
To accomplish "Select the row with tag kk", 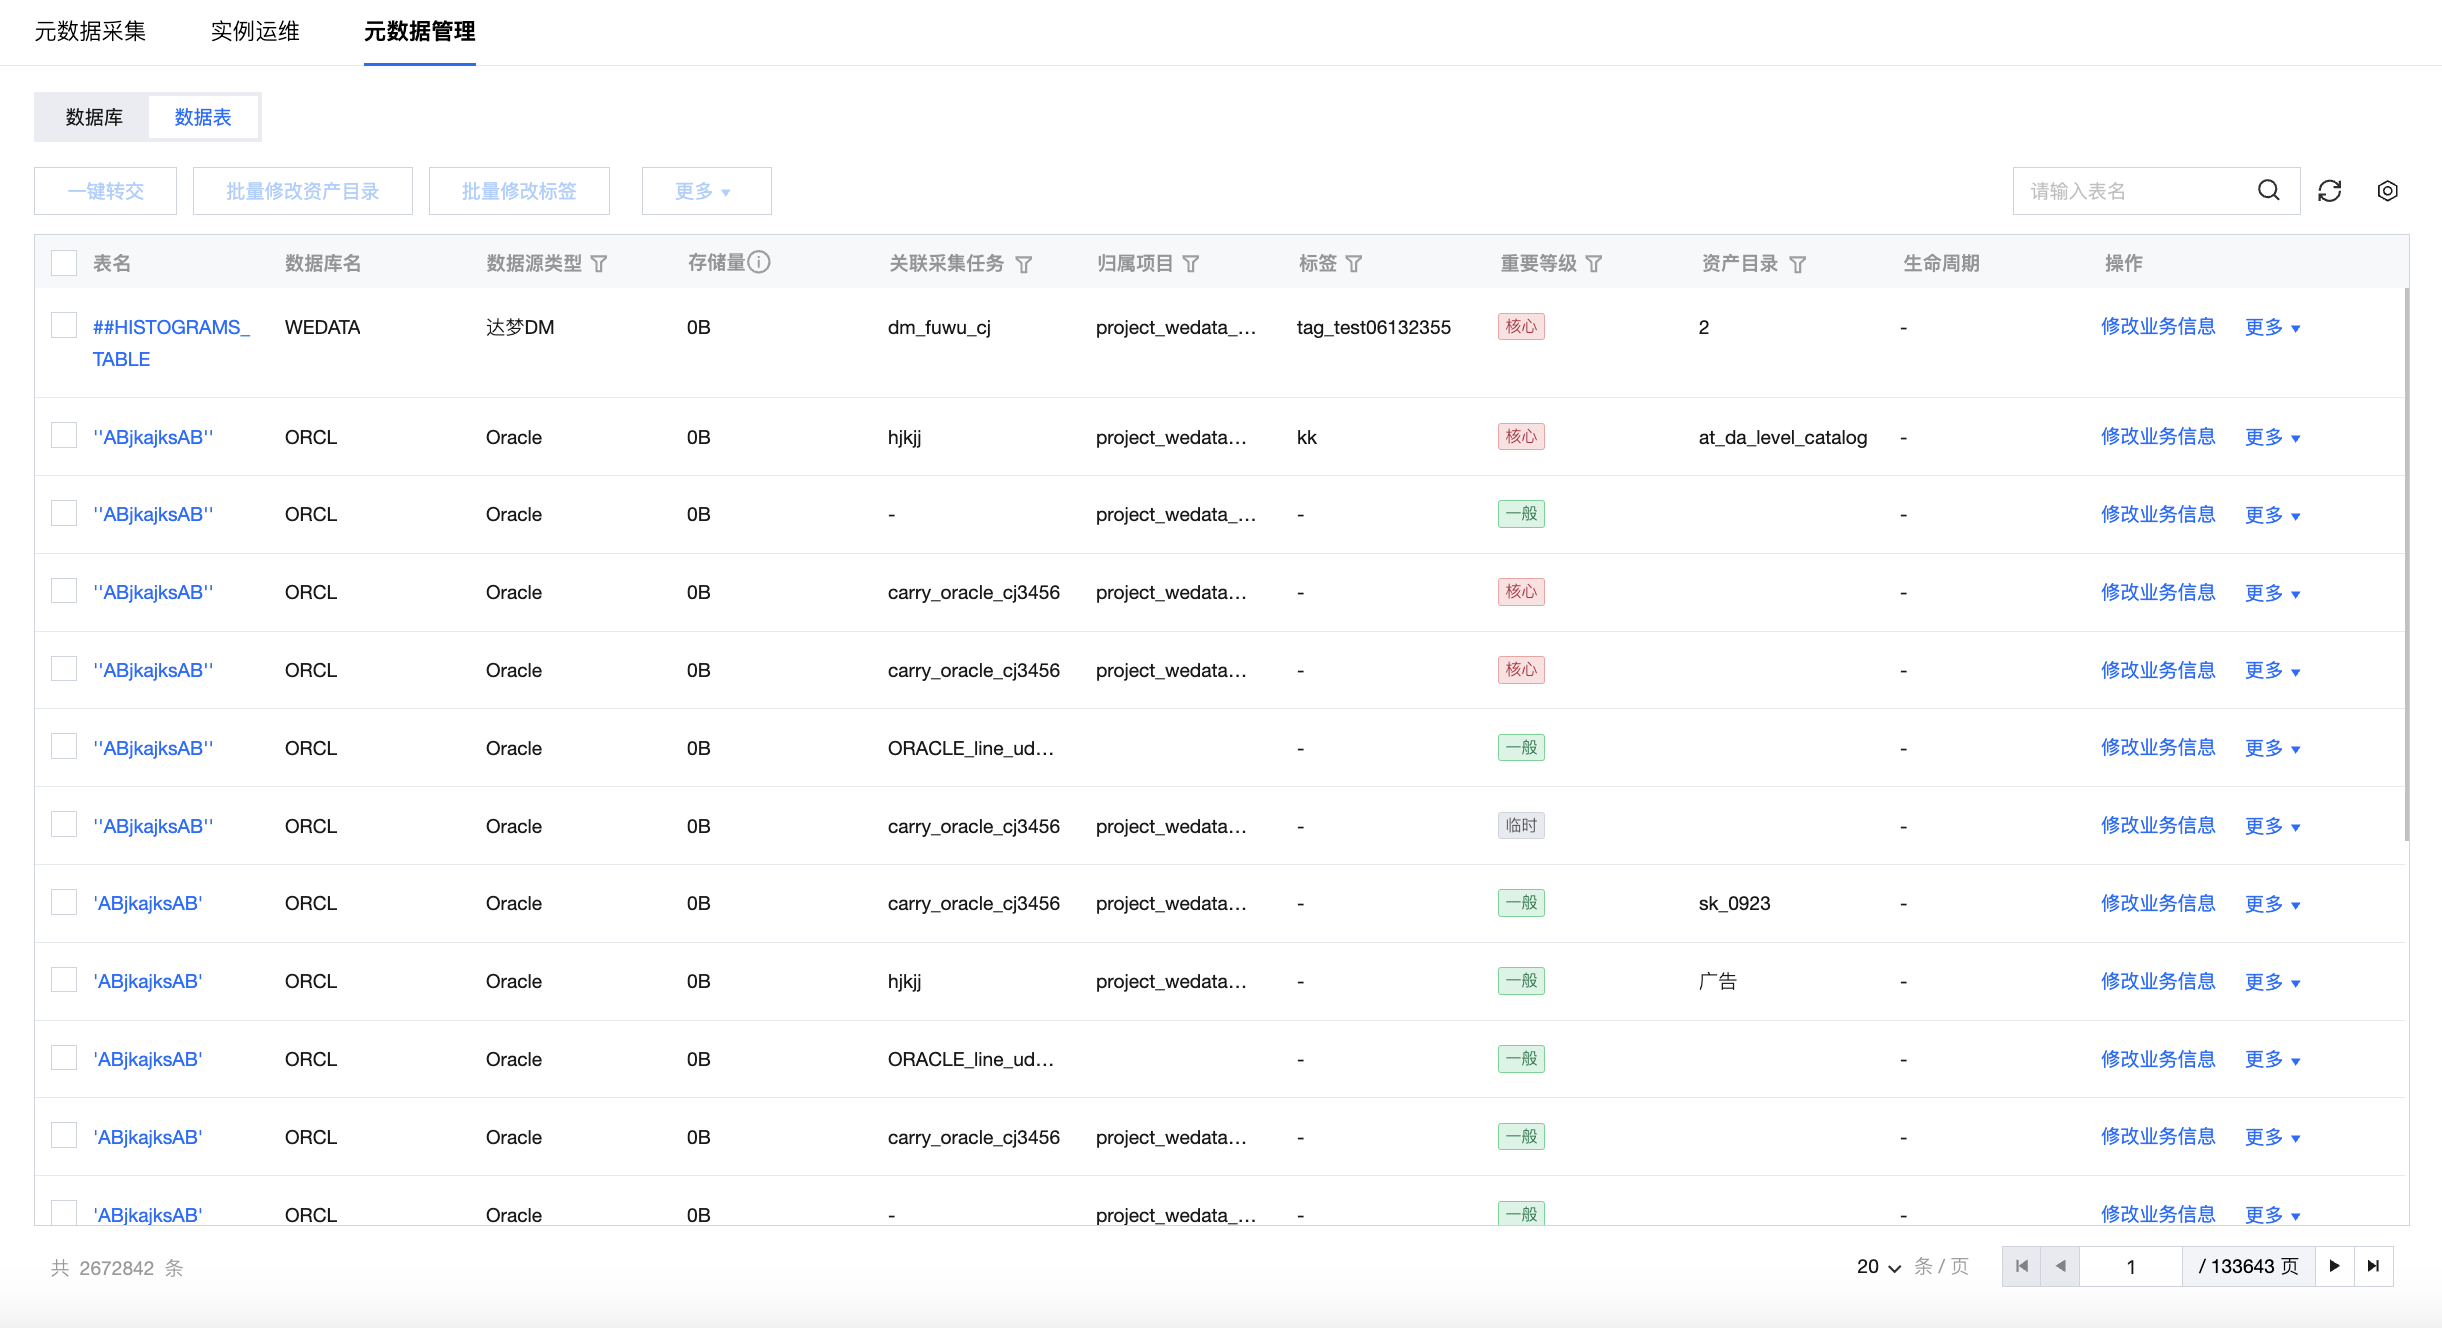I will tap(64, 435).
